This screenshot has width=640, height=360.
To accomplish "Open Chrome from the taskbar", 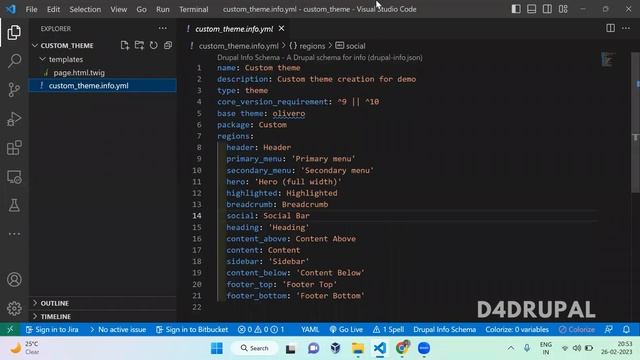I will pos(402,348).
